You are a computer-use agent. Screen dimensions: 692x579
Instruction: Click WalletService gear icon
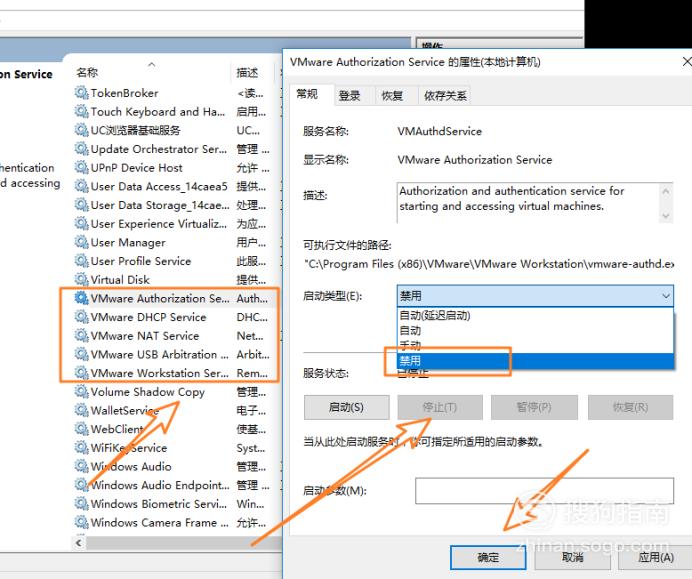click(x=81, y=410)
